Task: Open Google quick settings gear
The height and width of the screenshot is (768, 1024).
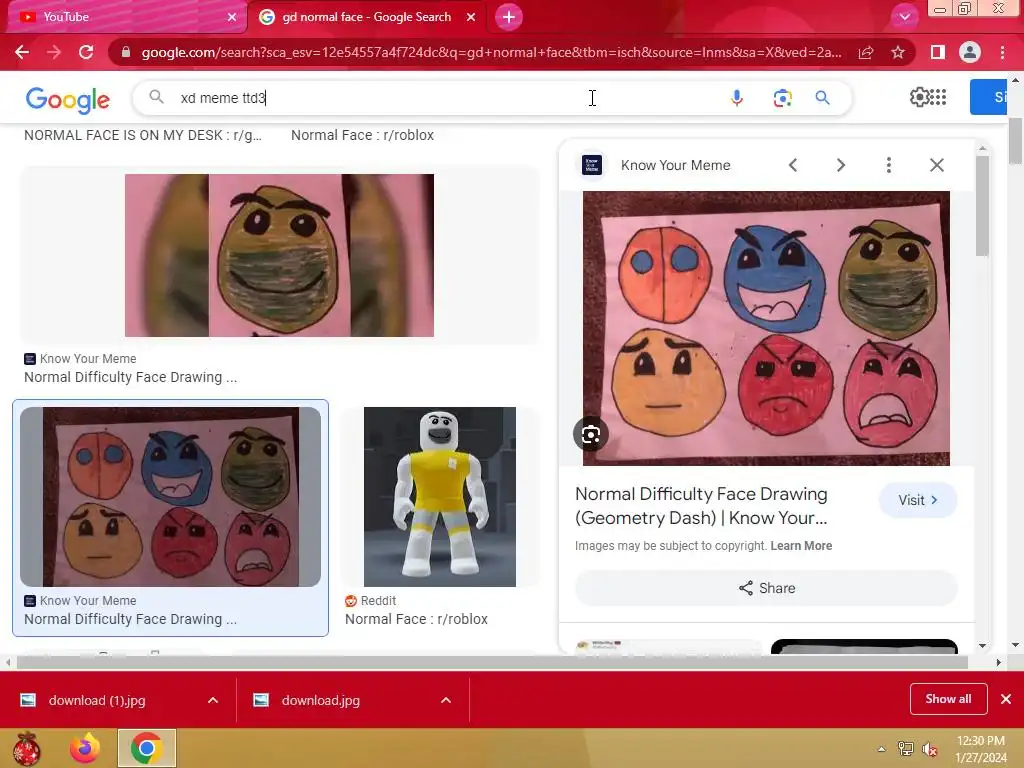Action: 919,97
